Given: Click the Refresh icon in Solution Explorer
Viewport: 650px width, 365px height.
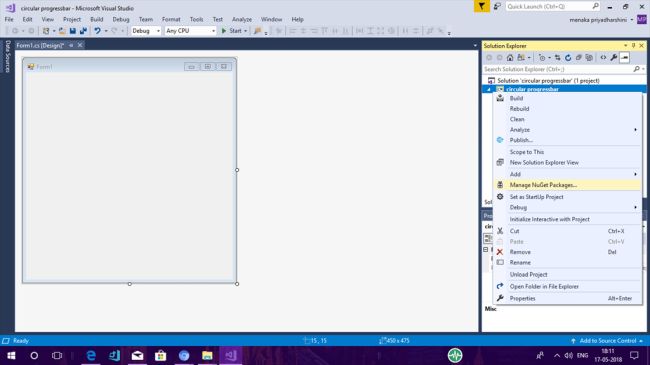Looking at the screenshot, I should click(568, 58).
